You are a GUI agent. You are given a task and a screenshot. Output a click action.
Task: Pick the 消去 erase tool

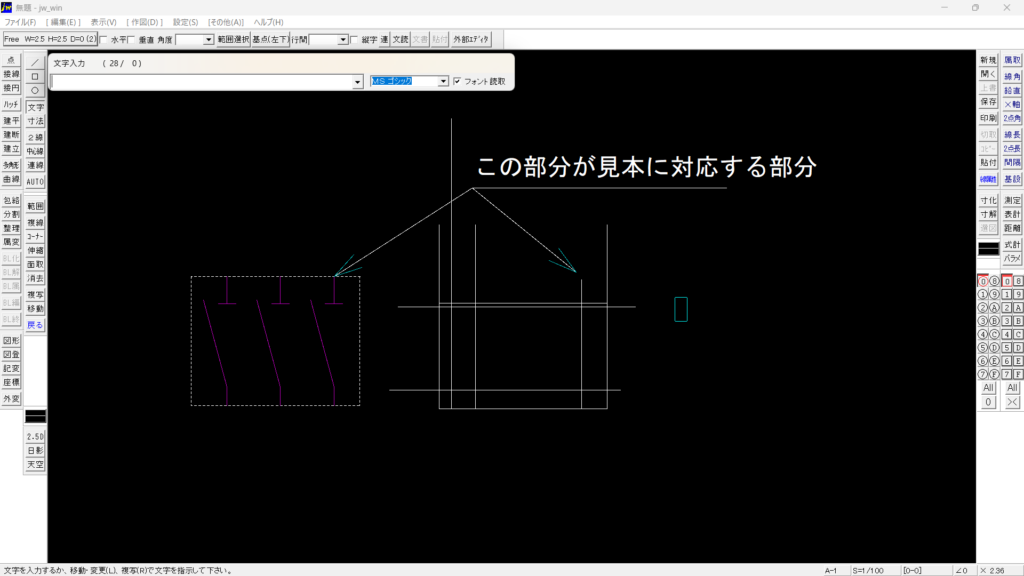click(x=35, y=279)
